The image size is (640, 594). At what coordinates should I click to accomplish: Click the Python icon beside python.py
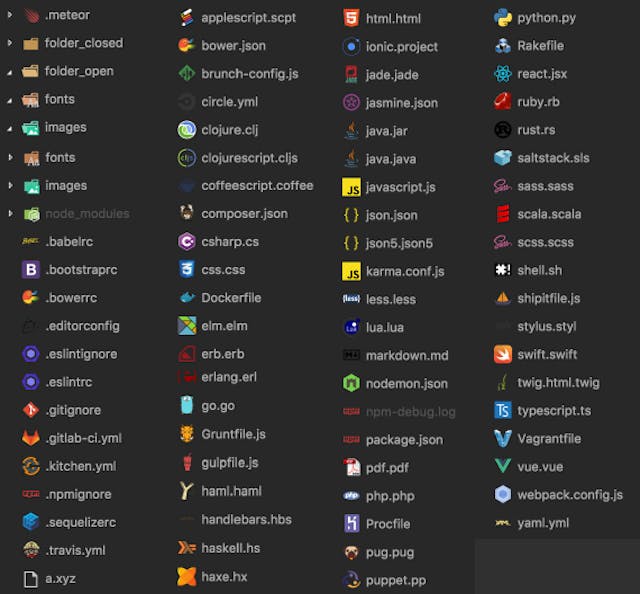502,18
